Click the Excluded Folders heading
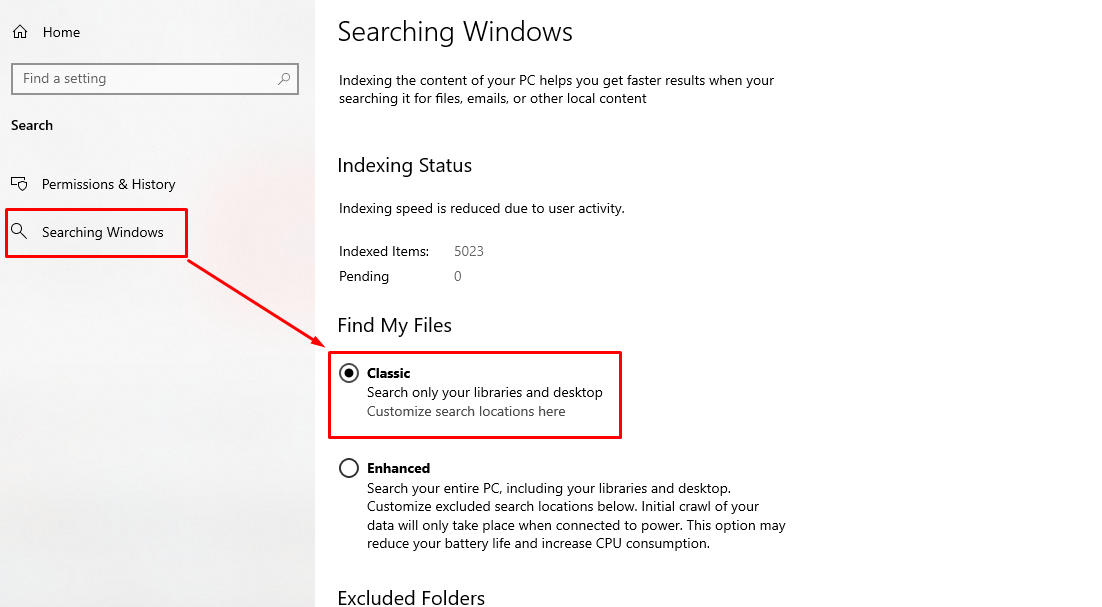The height and width of the screenshot is (607, 1102). [411, 597]
